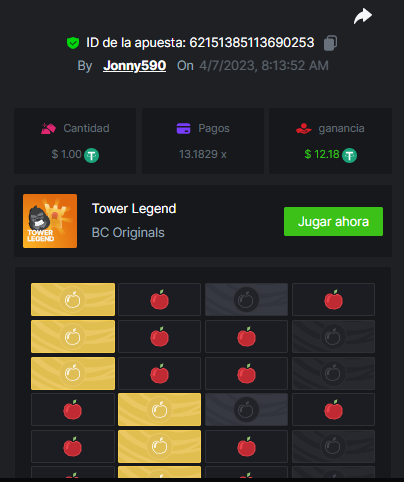Viewport: 404px width, 482px height.
Task: Click the purple Pagos card icon
Action: pos(183,129)
